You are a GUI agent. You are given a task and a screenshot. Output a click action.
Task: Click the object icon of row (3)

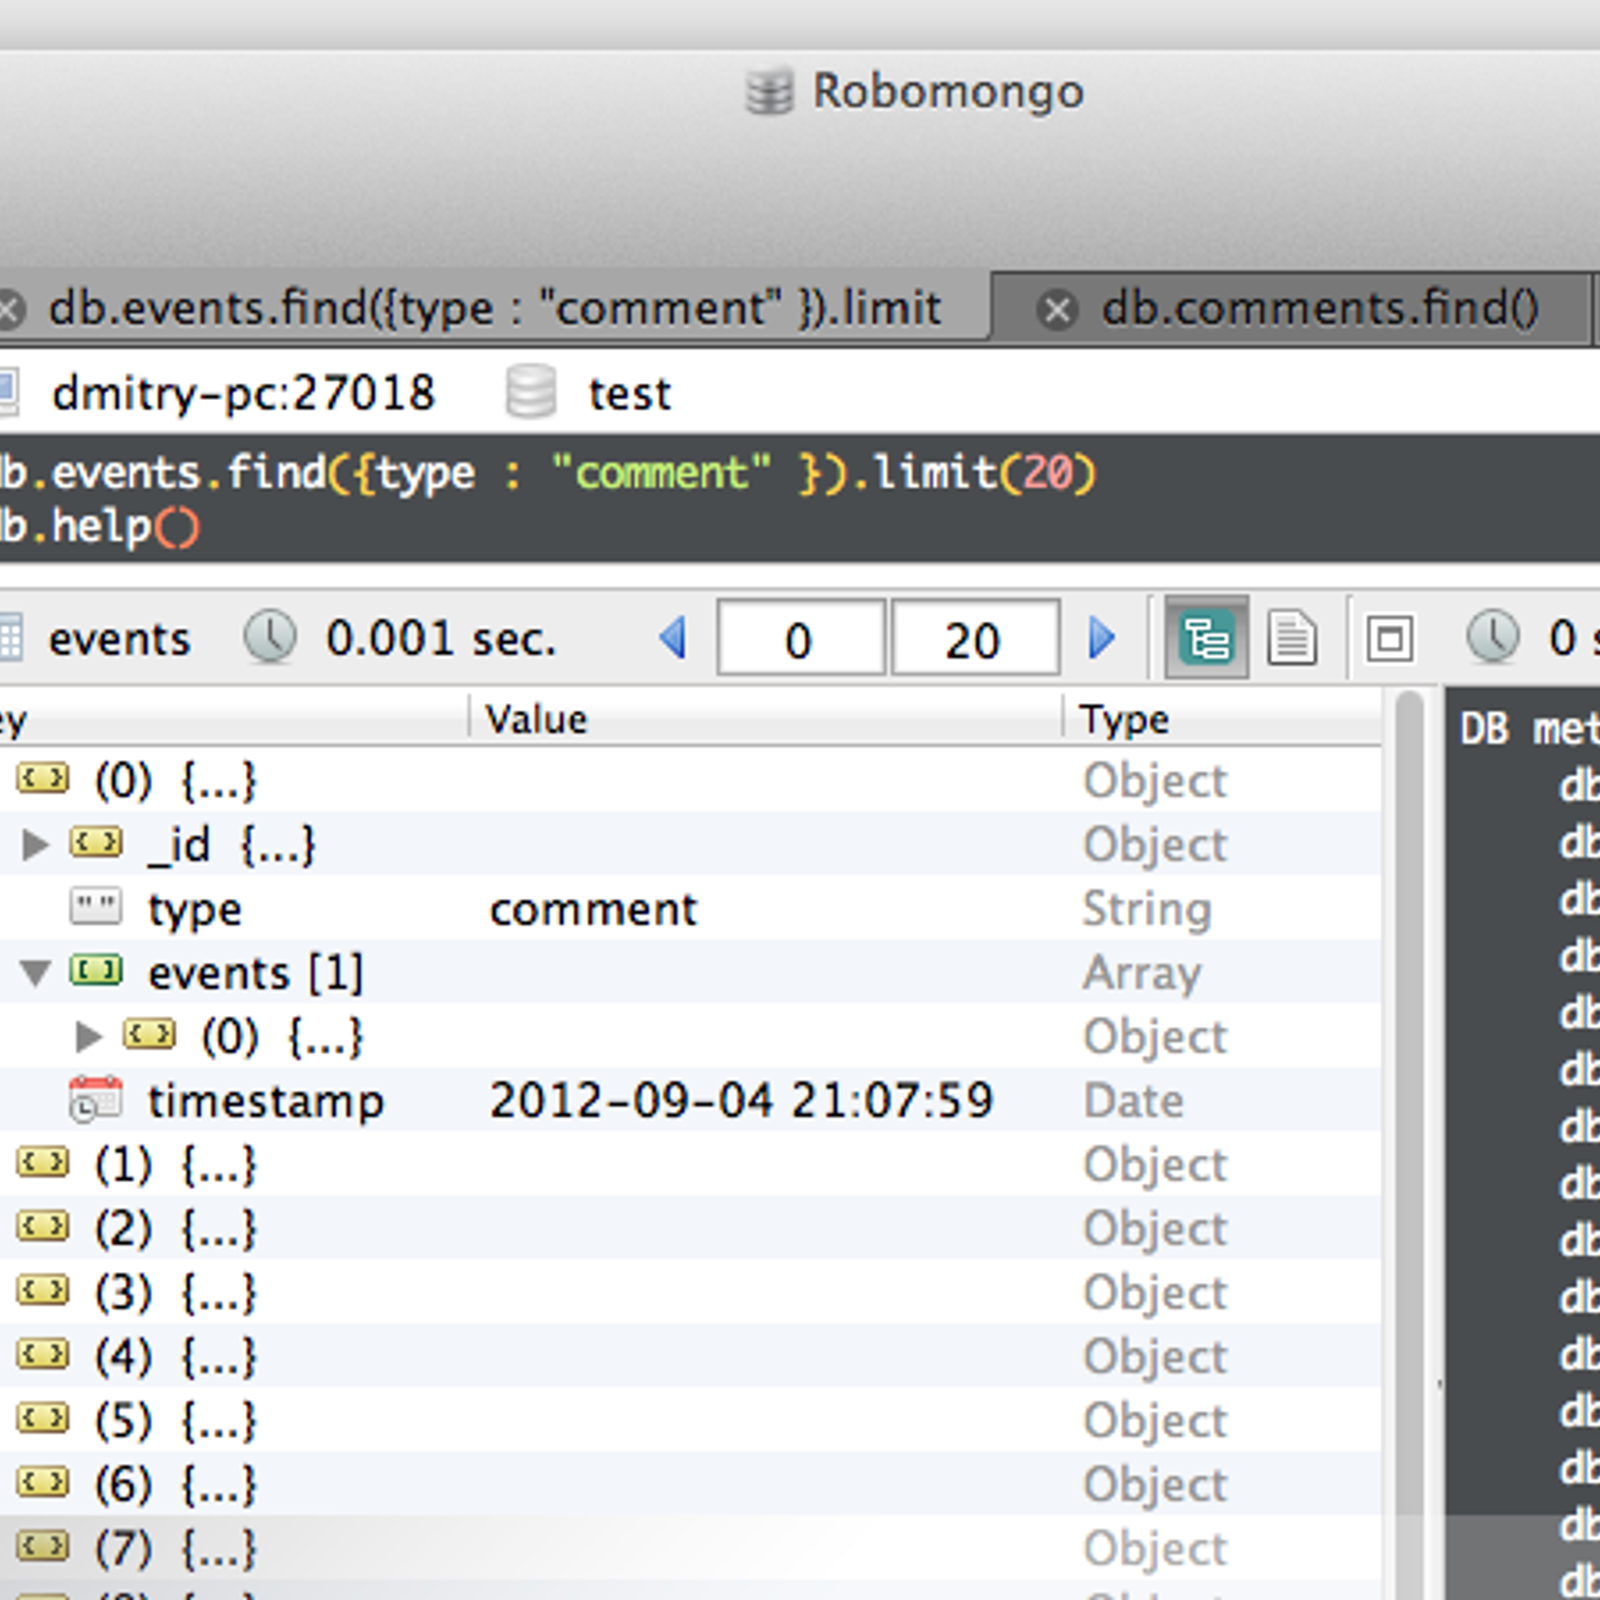pos(43,1290)
